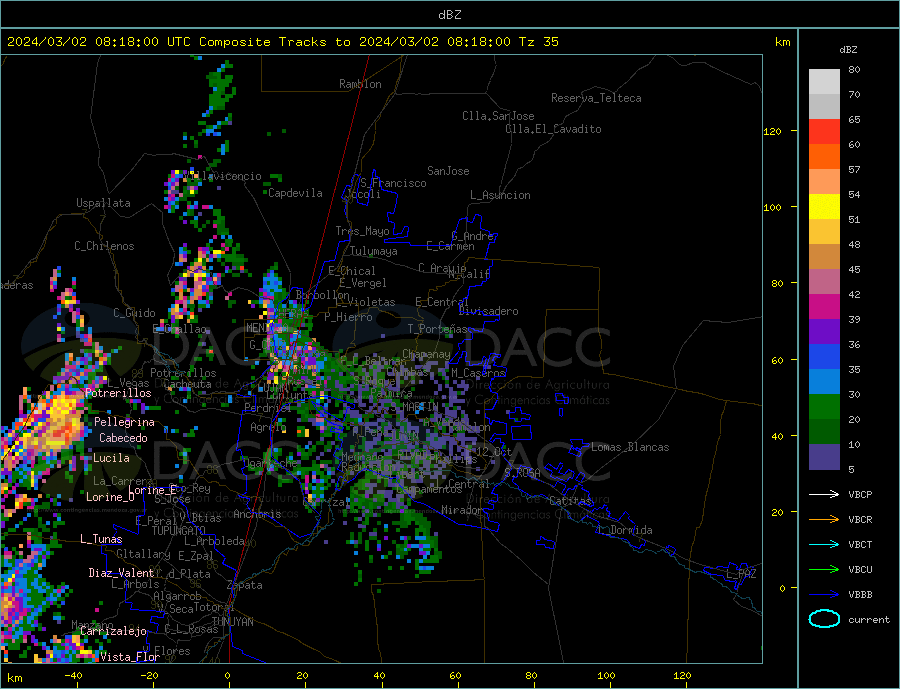Click the 'Tres_Mayo' map label
Screen dimensions: 900x689
[x=362, y=231]
